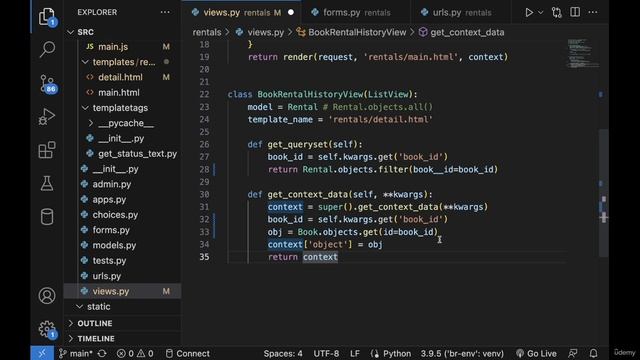Viewport: 640px width, 360px height.
Task: Click the code minimap
Action: click(x=582, y=53)
